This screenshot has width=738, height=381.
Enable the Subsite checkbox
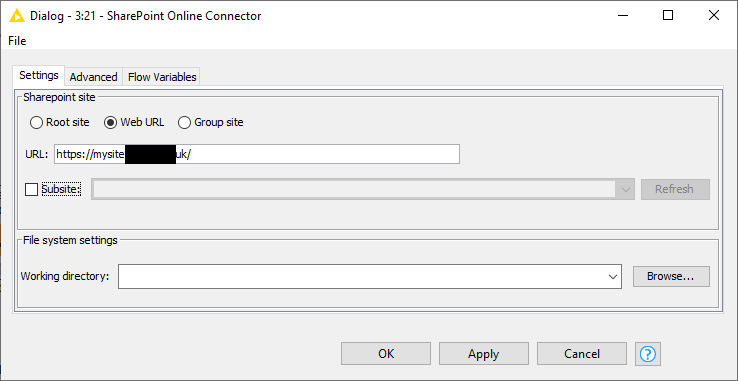point(31,189)
